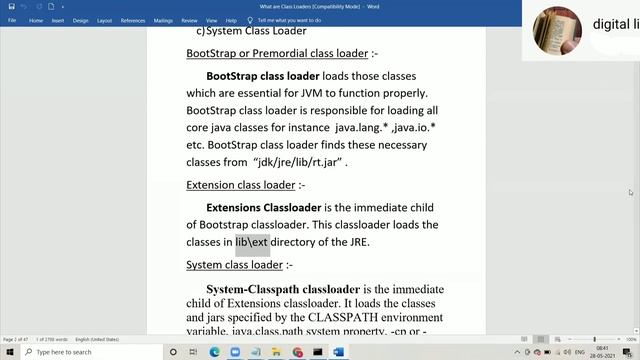This screenshot has width=640, height=360.
Task: Undo the last action with Undo icon
Action: [x=24, y=7]
